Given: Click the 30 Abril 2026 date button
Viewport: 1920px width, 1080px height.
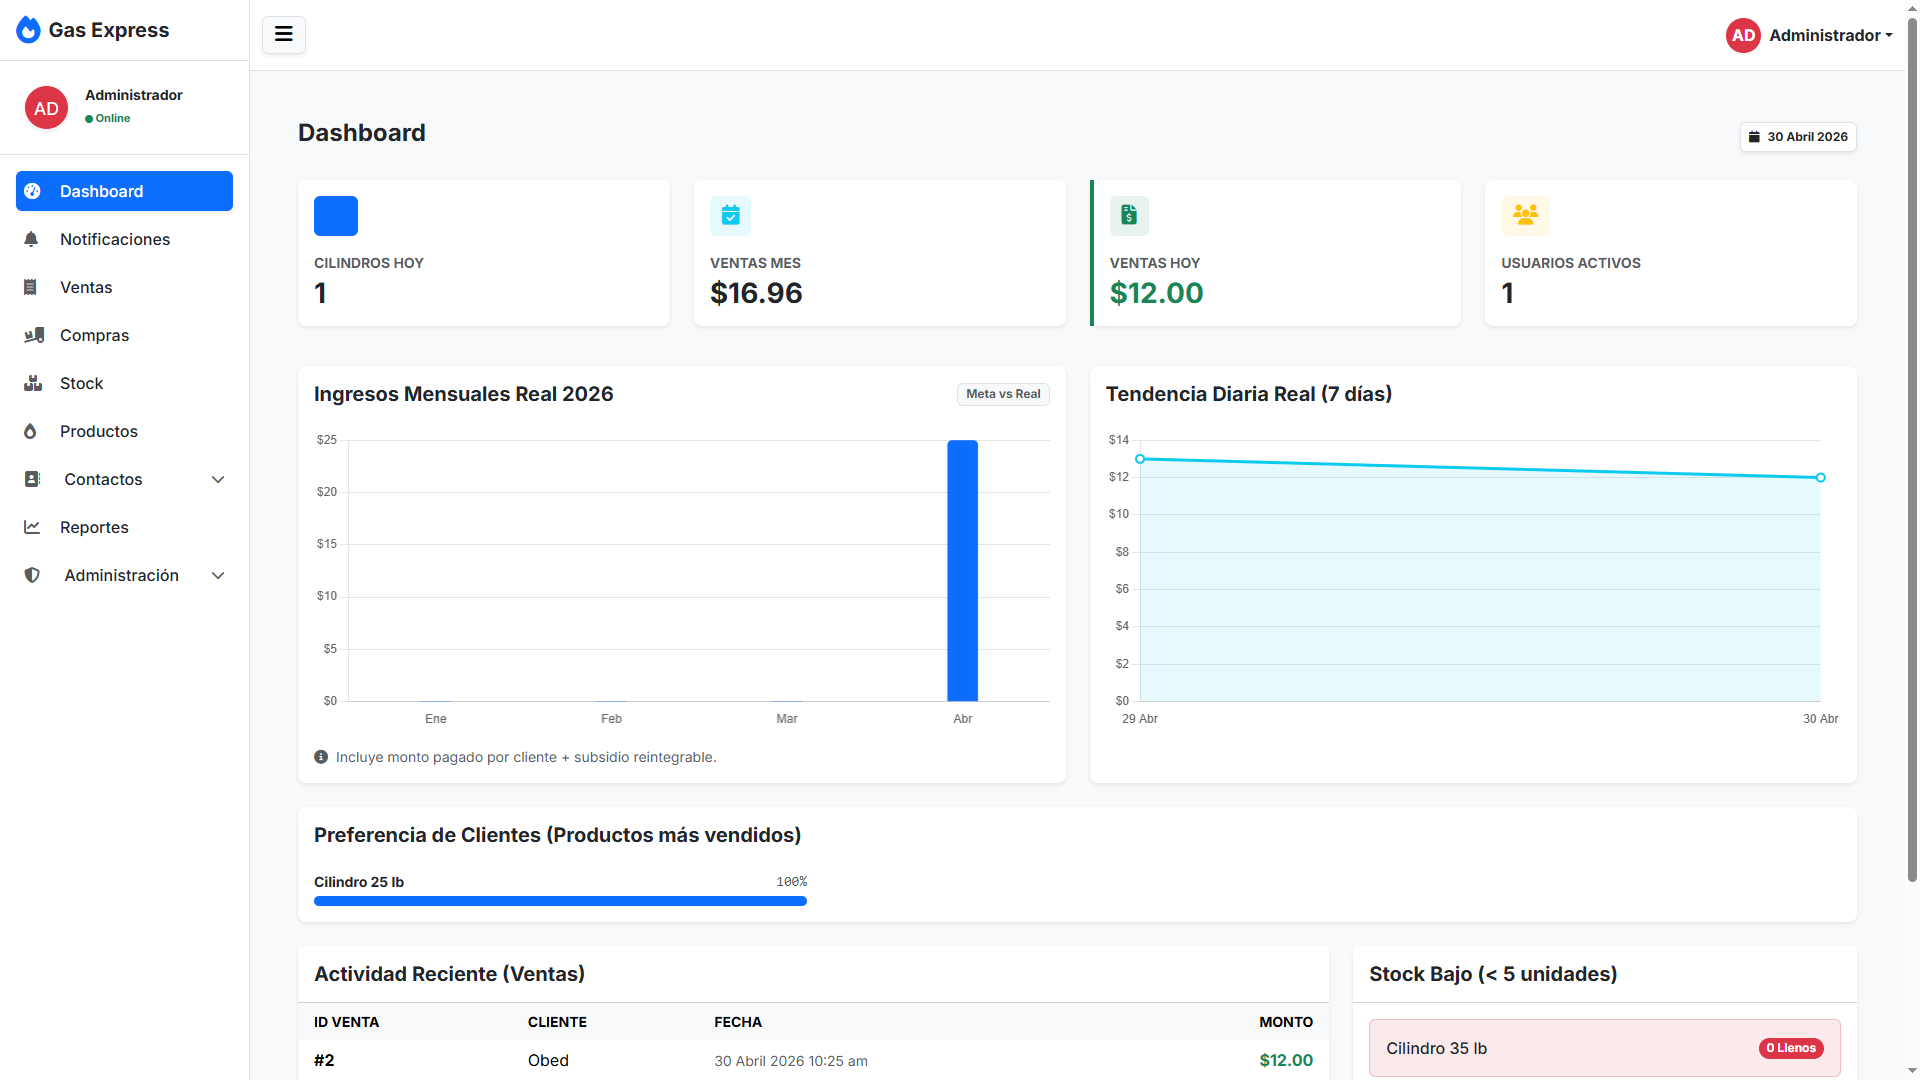Looking at the screenshot, I should click(1798, 137).
